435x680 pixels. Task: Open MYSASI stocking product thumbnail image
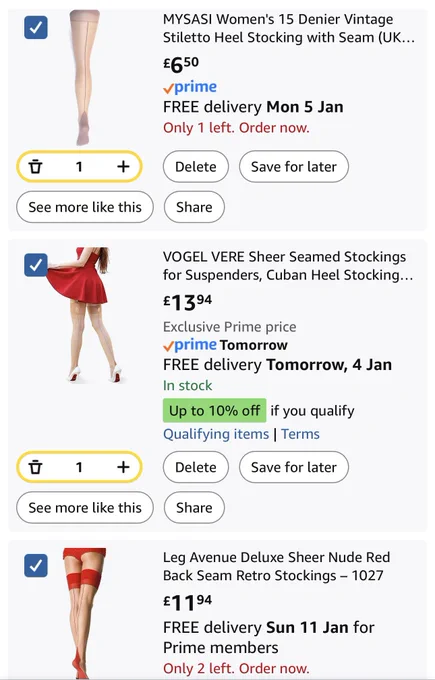coord(85,78)
